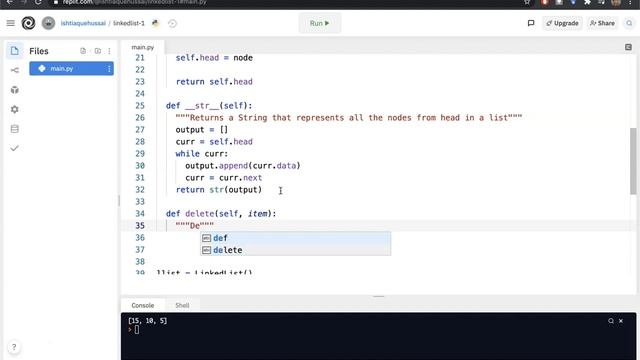Click the 'self.head = node' line
This screenshot has width=640, height=360.
(x=214, y=58)
